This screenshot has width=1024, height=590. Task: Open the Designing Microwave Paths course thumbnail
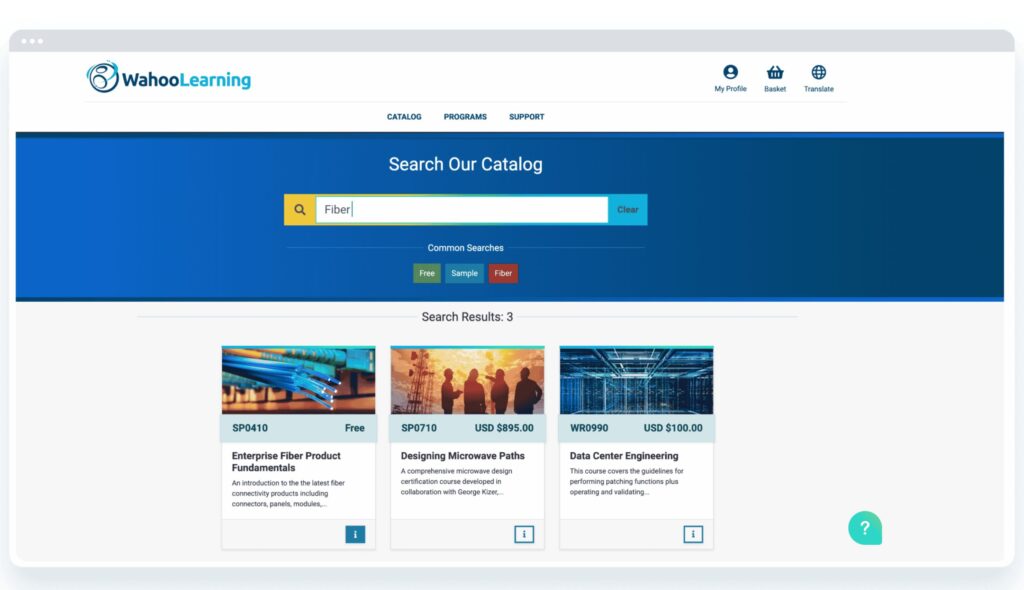(x=467, y=380)
